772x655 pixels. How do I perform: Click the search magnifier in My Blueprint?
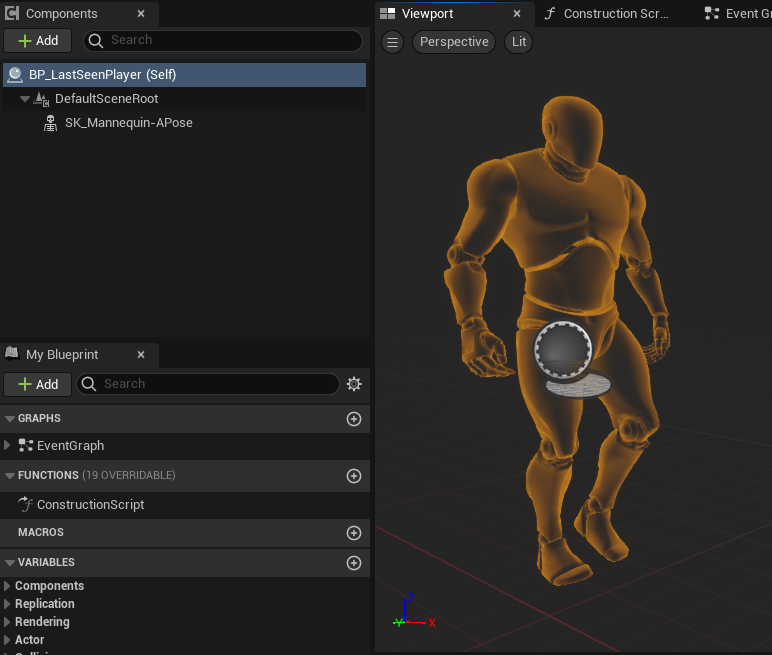coord(89,384)
